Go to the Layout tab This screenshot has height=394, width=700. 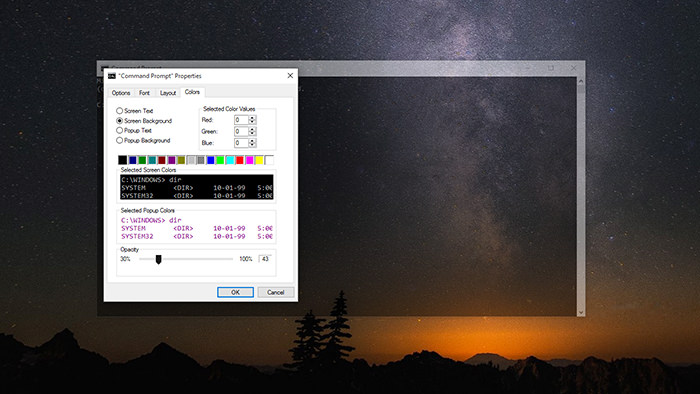168,93
